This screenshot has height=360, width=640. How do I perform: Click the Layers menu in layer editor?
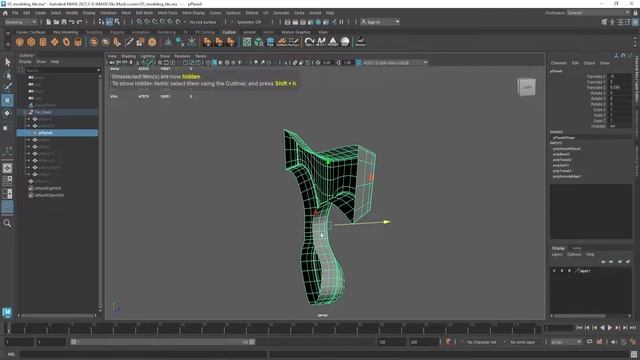557,254
